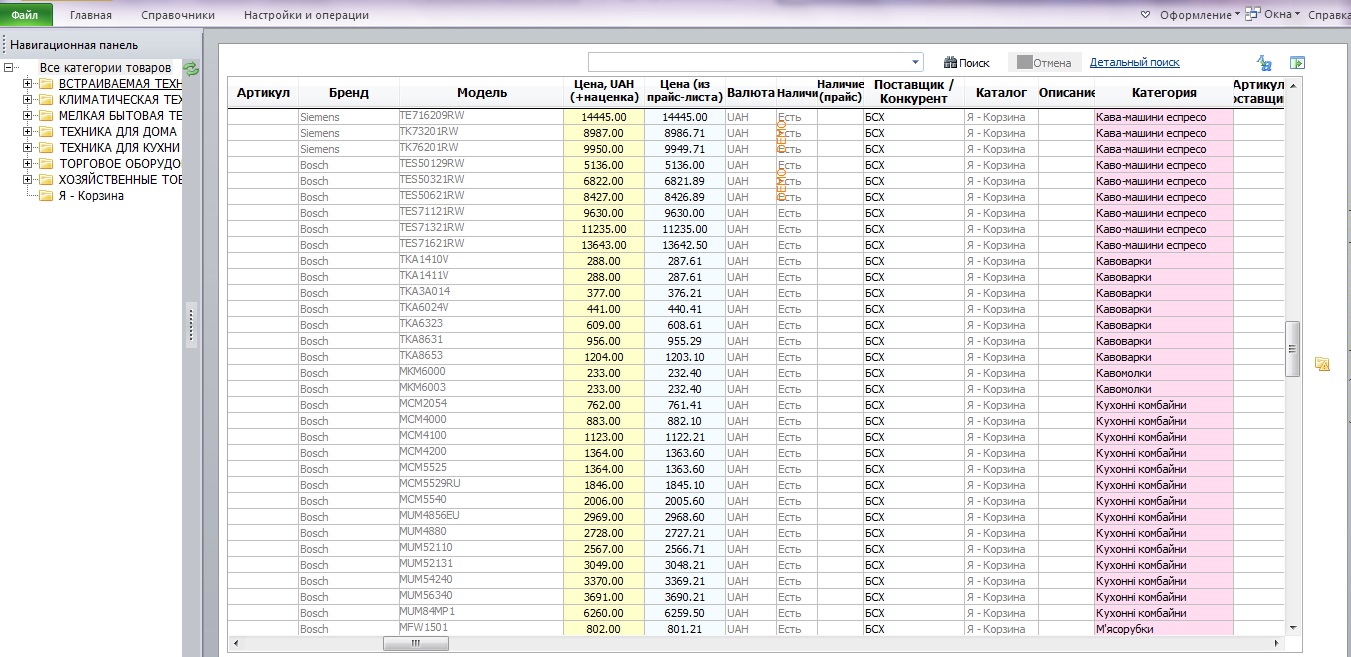Collapse Все категории товаров root node
The height and width of the screenshot is (657, 1351).
click(9, 68)
